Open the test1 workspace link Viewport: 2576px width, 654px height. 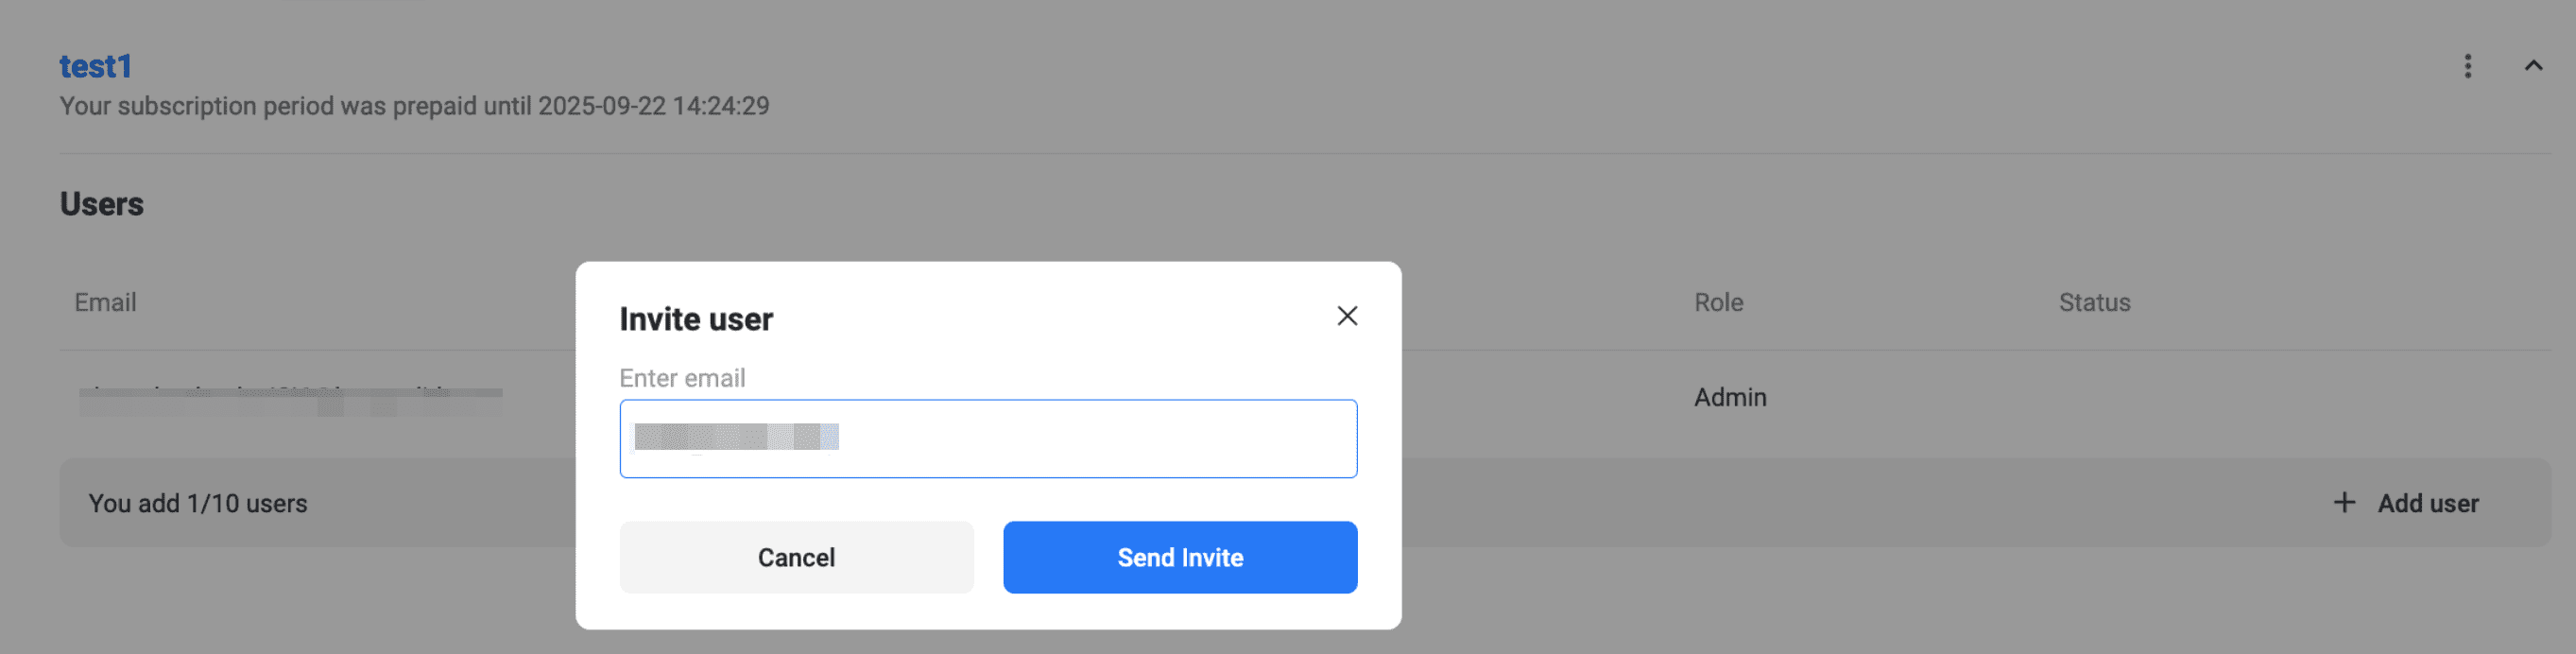[95, 66]
